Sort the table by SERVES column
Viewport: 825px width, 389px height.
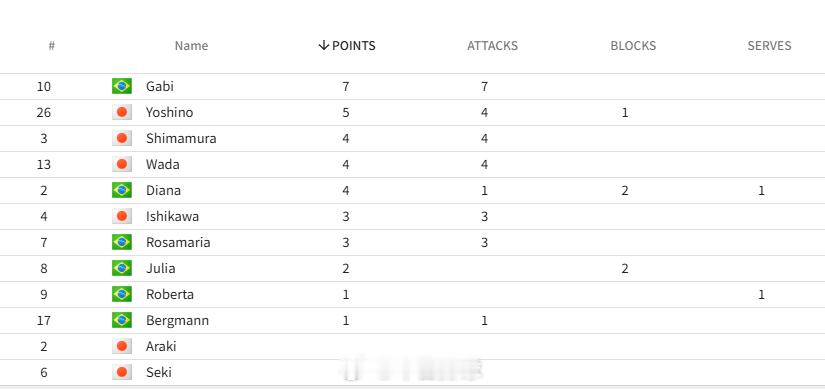[x=769, y=46]
